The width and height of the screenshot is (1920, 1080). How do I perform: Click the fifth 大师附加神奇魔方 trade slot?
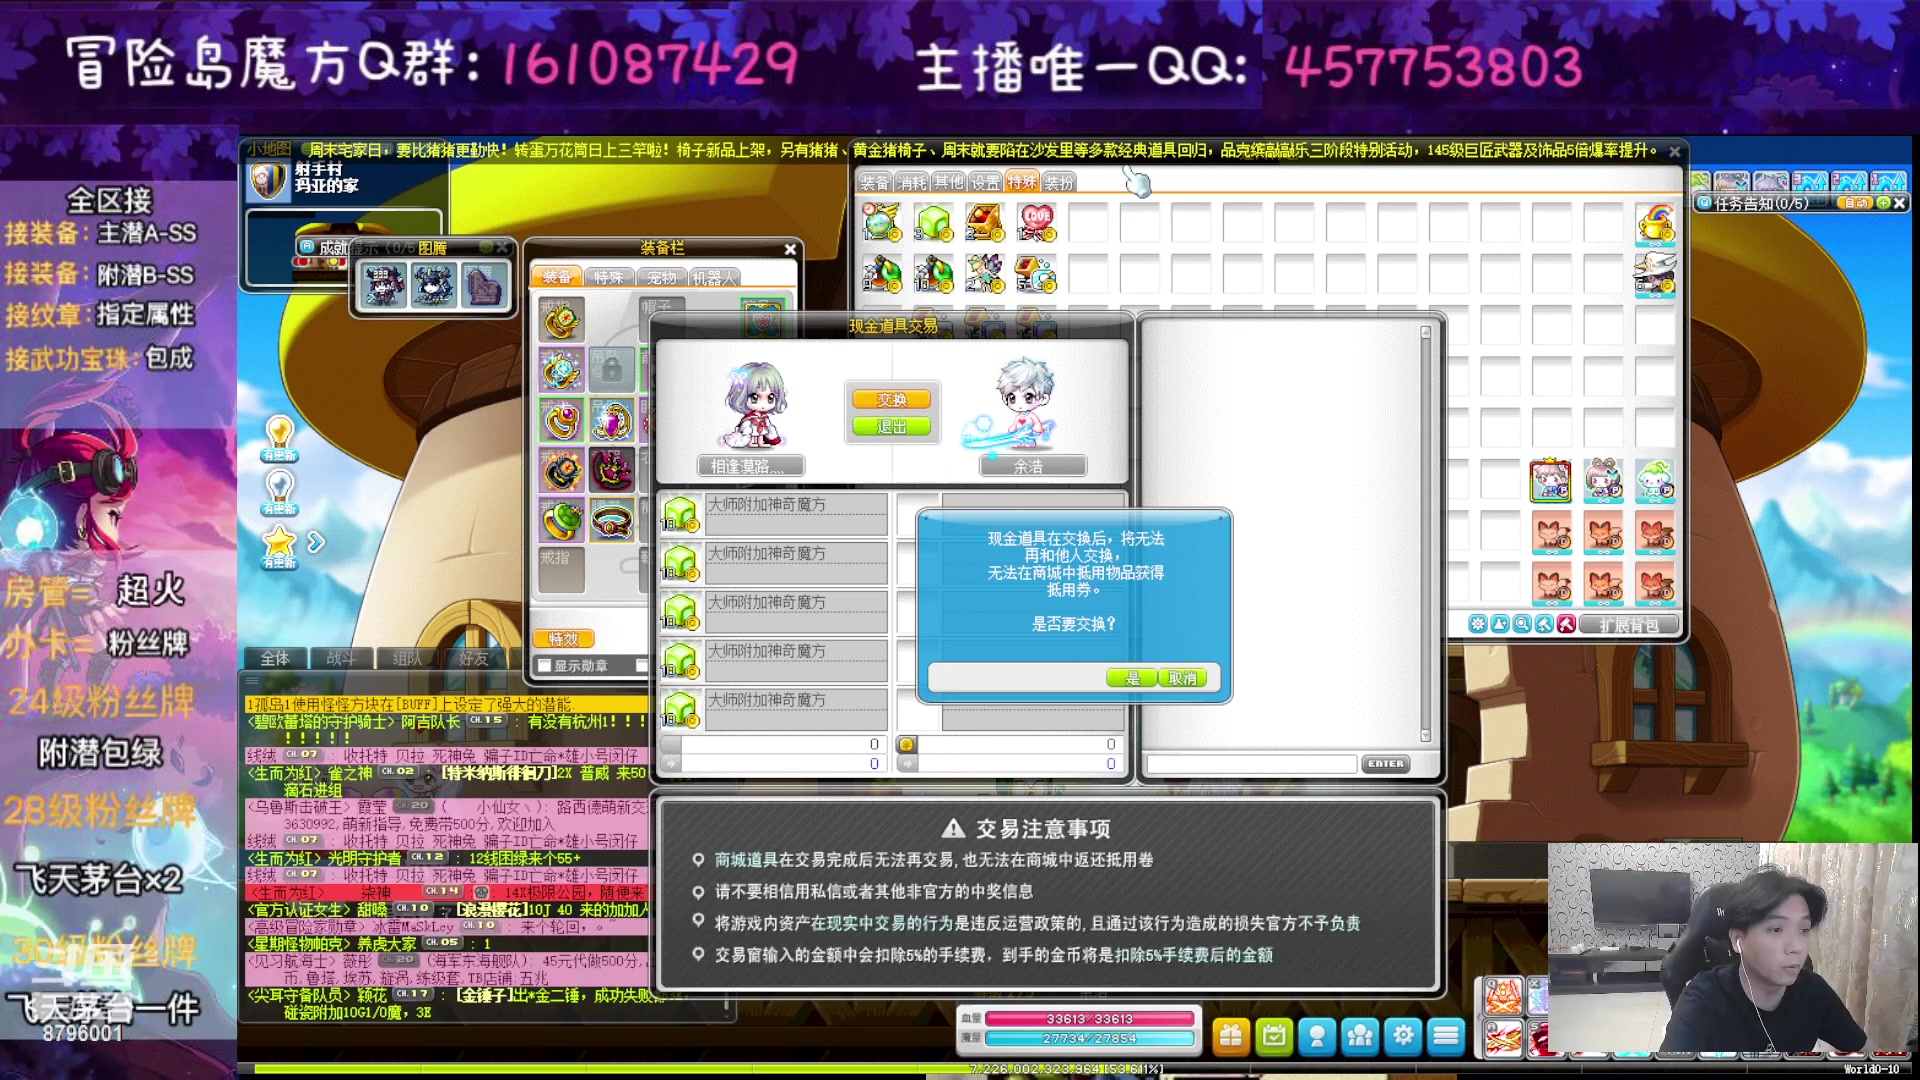[774, 710]
